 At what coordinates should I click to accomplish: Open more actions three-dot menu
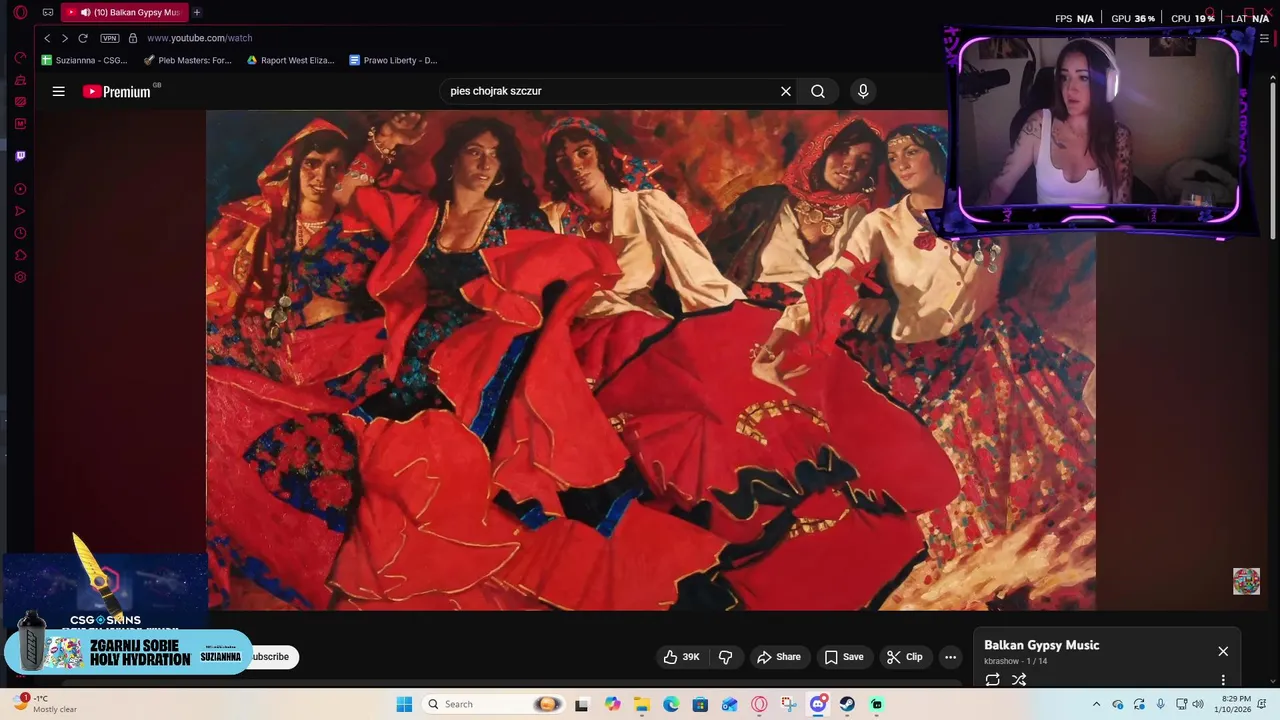pos(951,657)
